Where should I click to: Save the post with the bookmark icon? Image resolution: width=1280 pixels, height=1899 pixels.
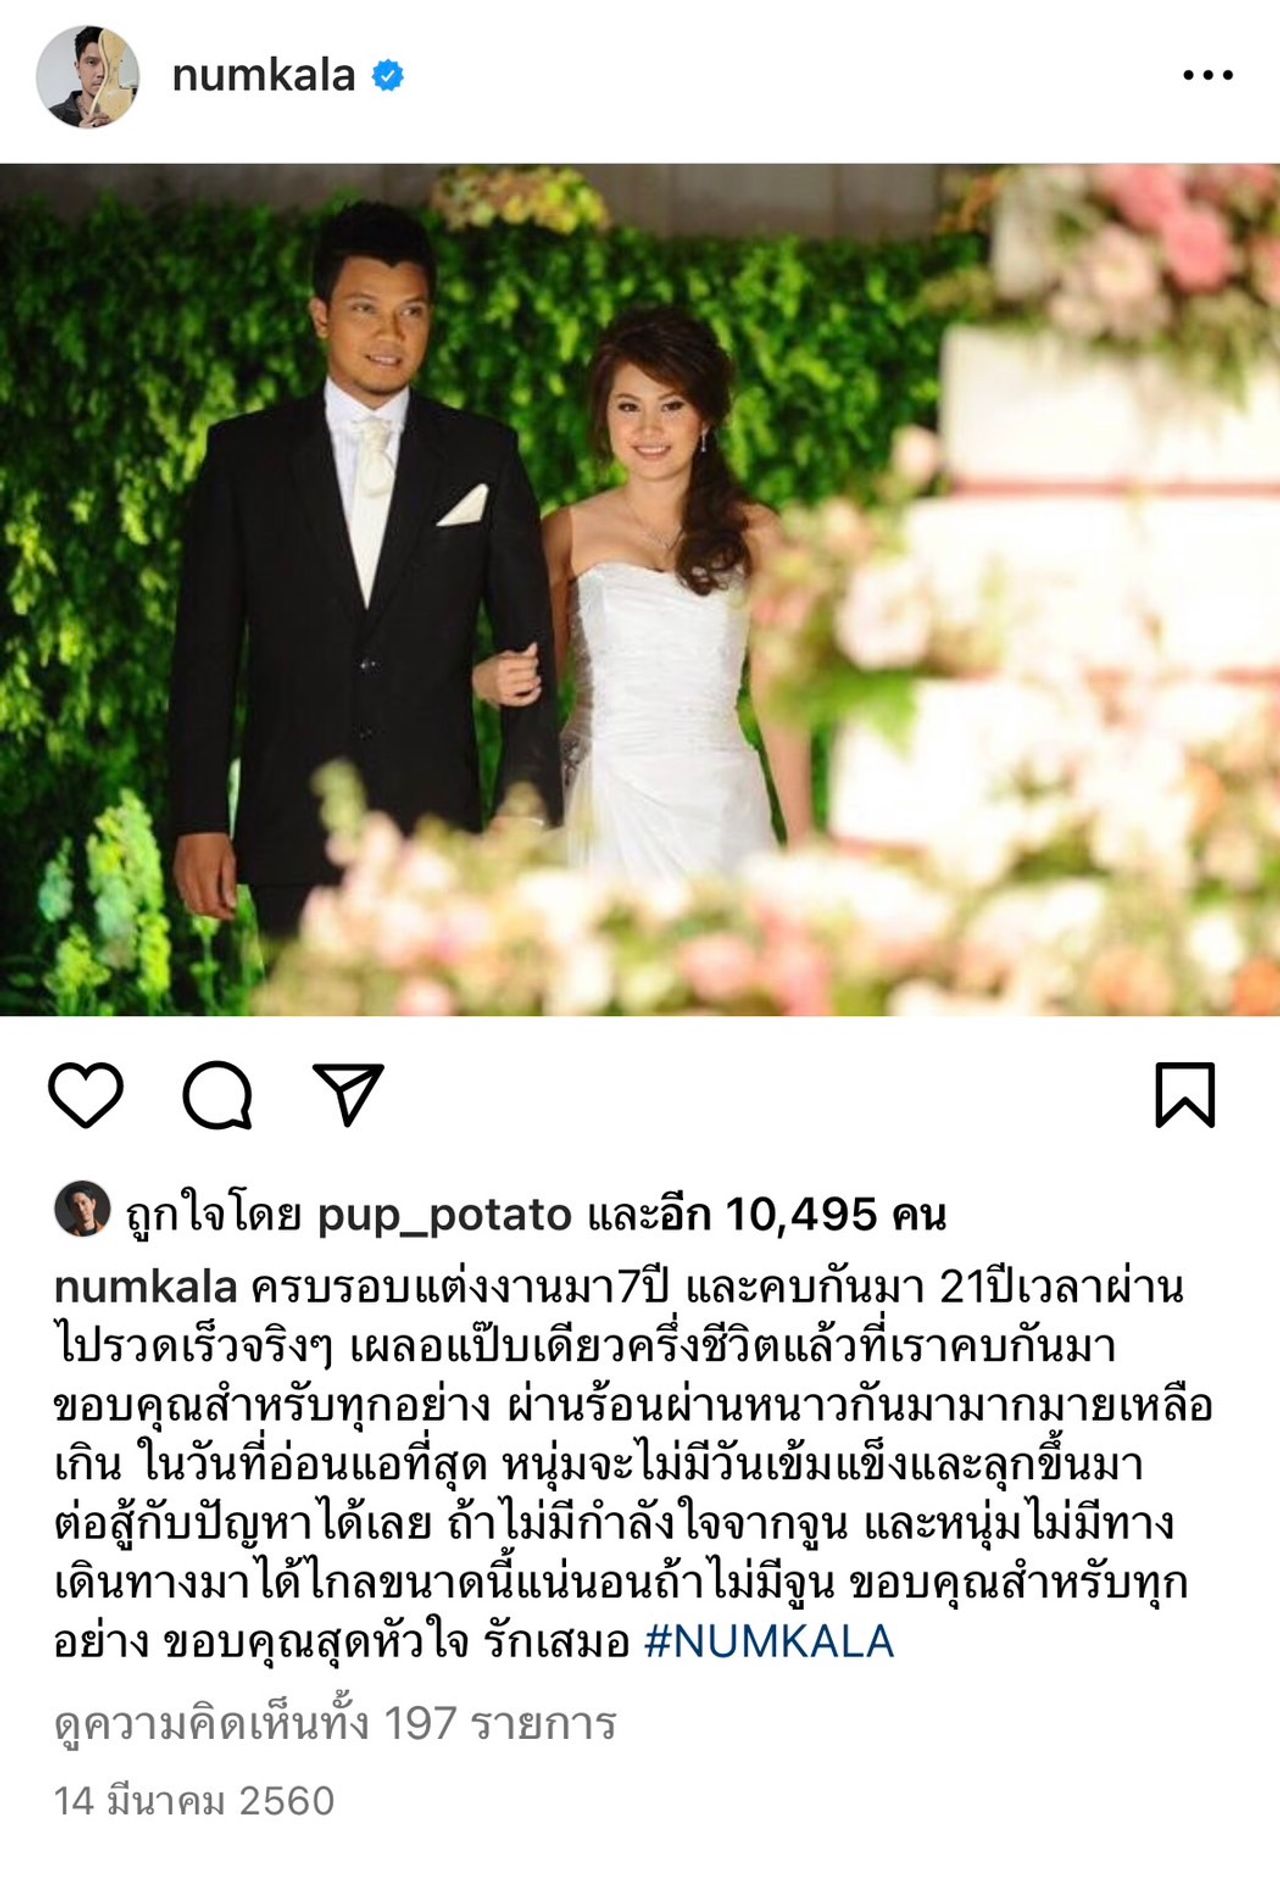1185,1095
